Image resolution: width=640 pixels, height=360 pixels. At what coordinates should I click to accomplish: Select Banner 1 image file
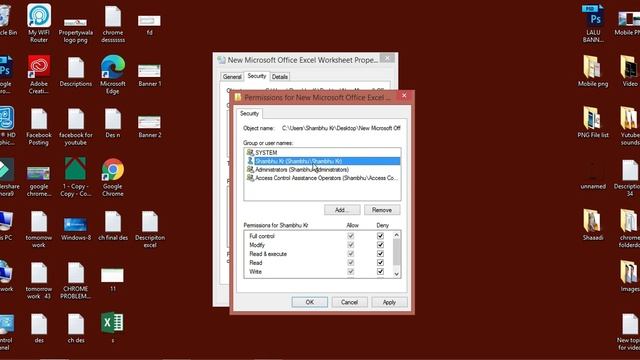tap(149, 76)
